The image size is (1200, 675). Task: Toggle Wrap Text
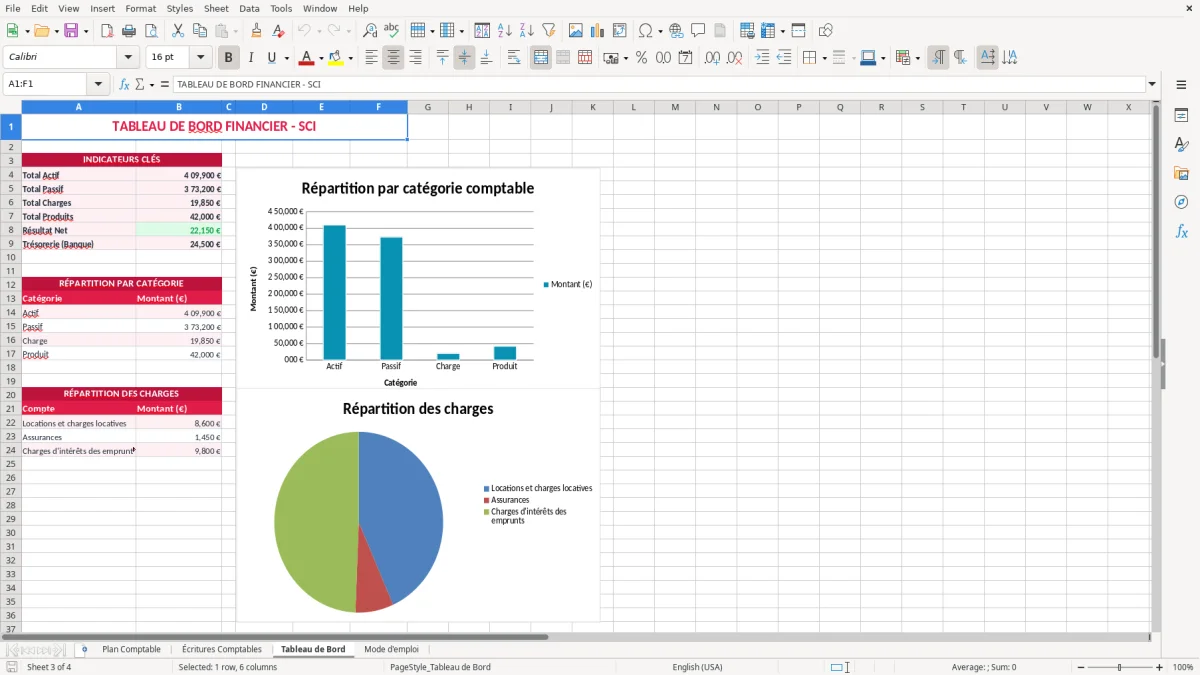(513, 58)
